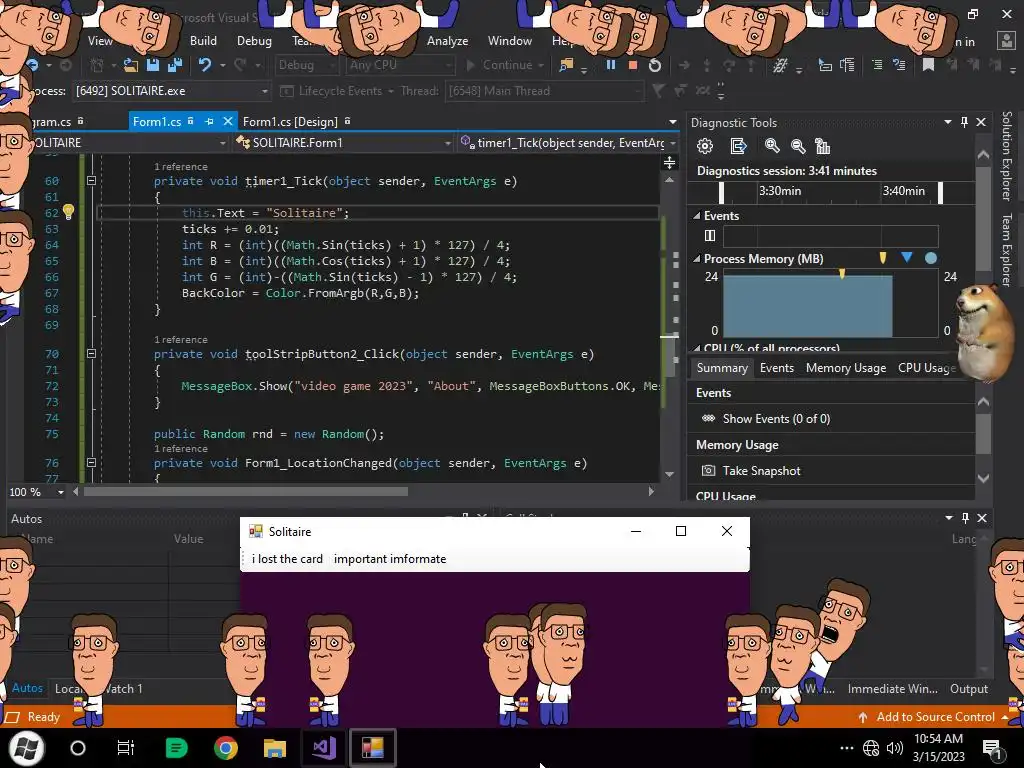Toggle the yellow GC marker in legend
Viewport: 1024px width, 768px height.
point(883,258)
